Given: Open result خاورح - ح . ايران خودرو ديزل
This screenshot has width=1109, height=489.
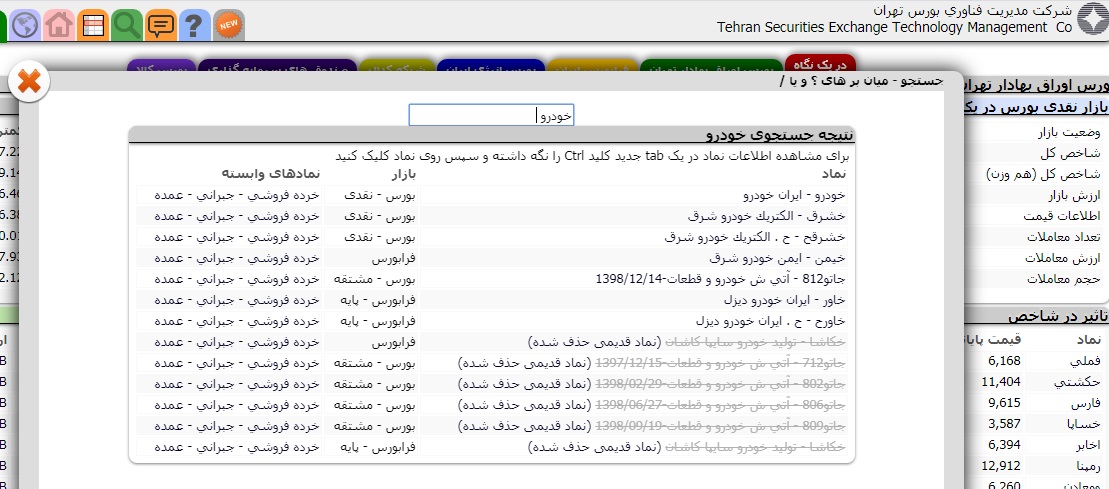Looking at the screenshot, I should coord(771,322).
